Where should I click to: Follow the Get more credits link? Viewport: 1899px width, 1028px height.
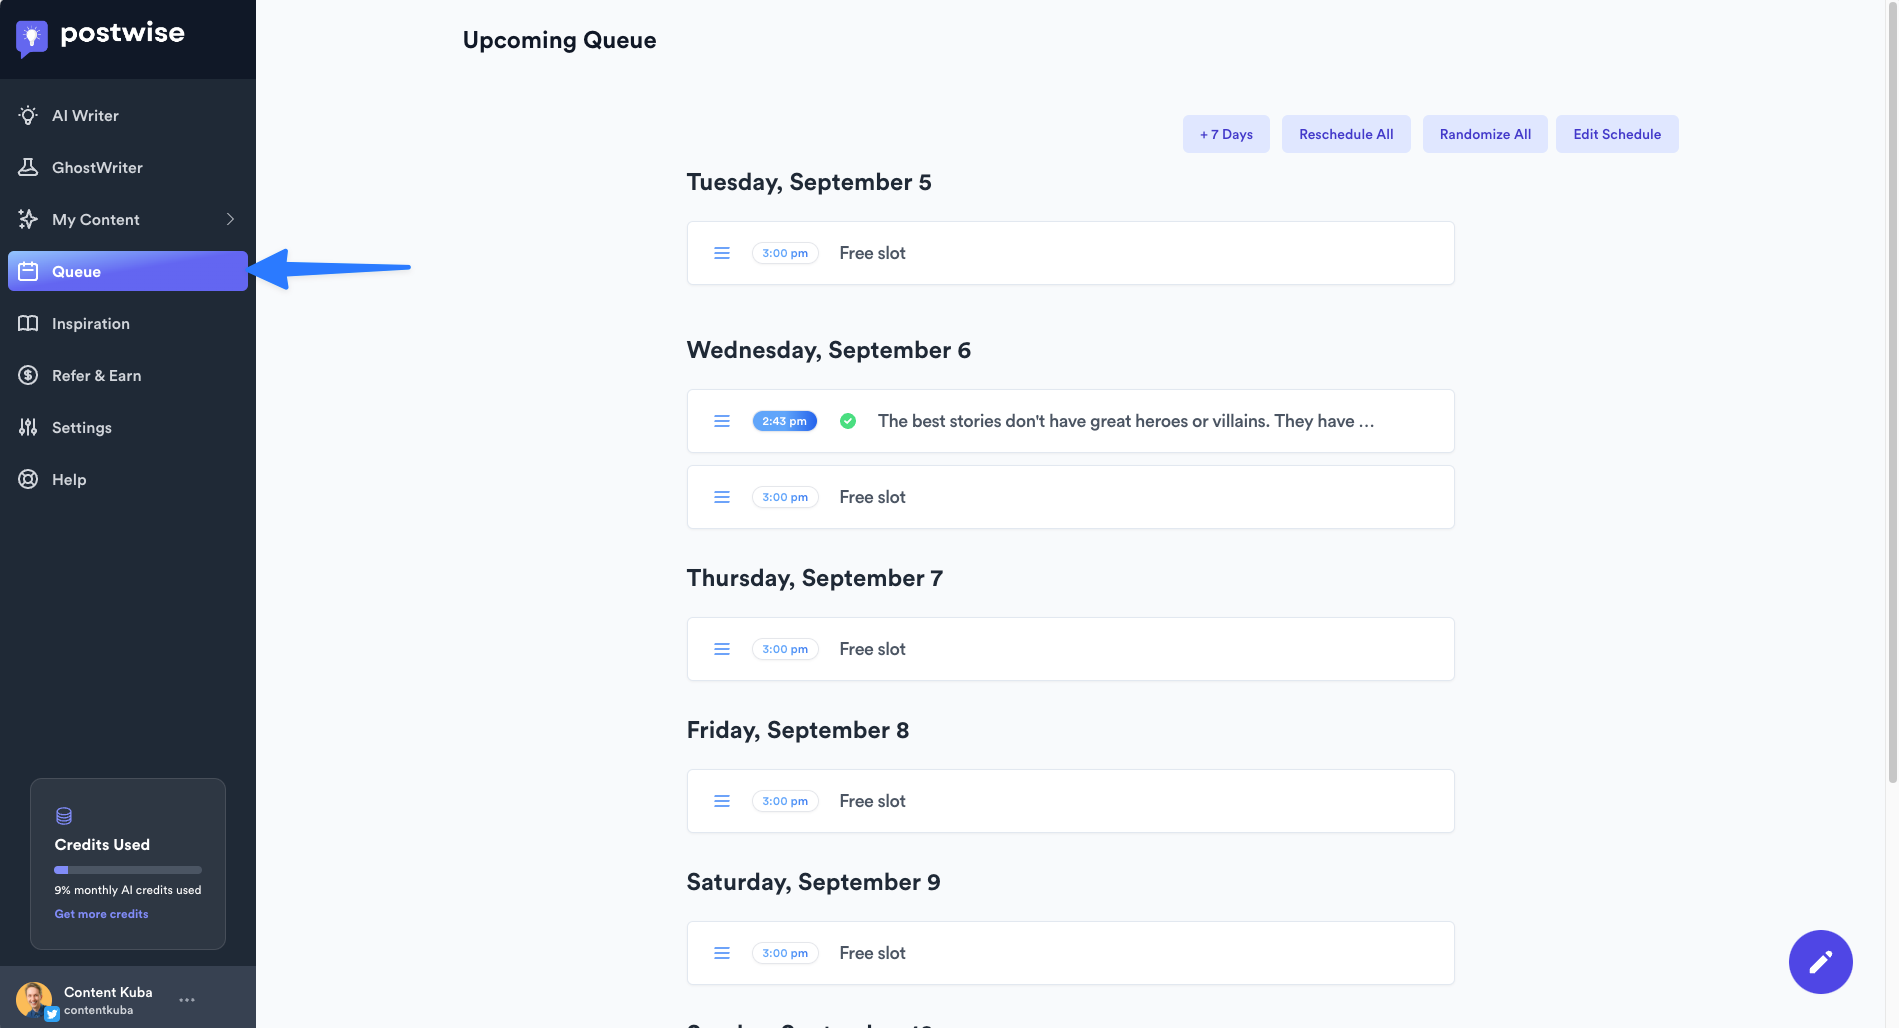pyautogui.click(x=101, y=914)
